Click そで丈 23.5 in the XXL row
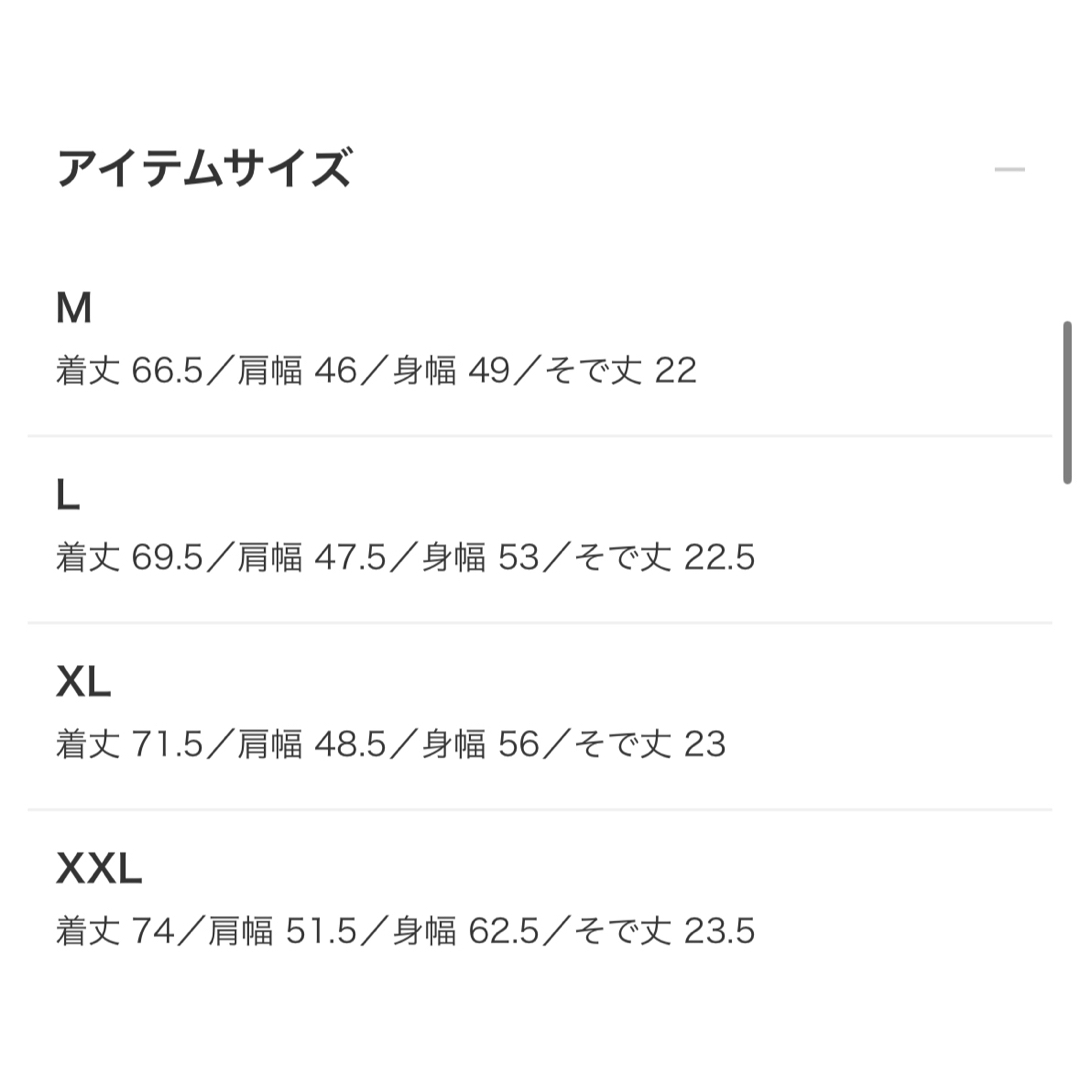 click(665, 931)
